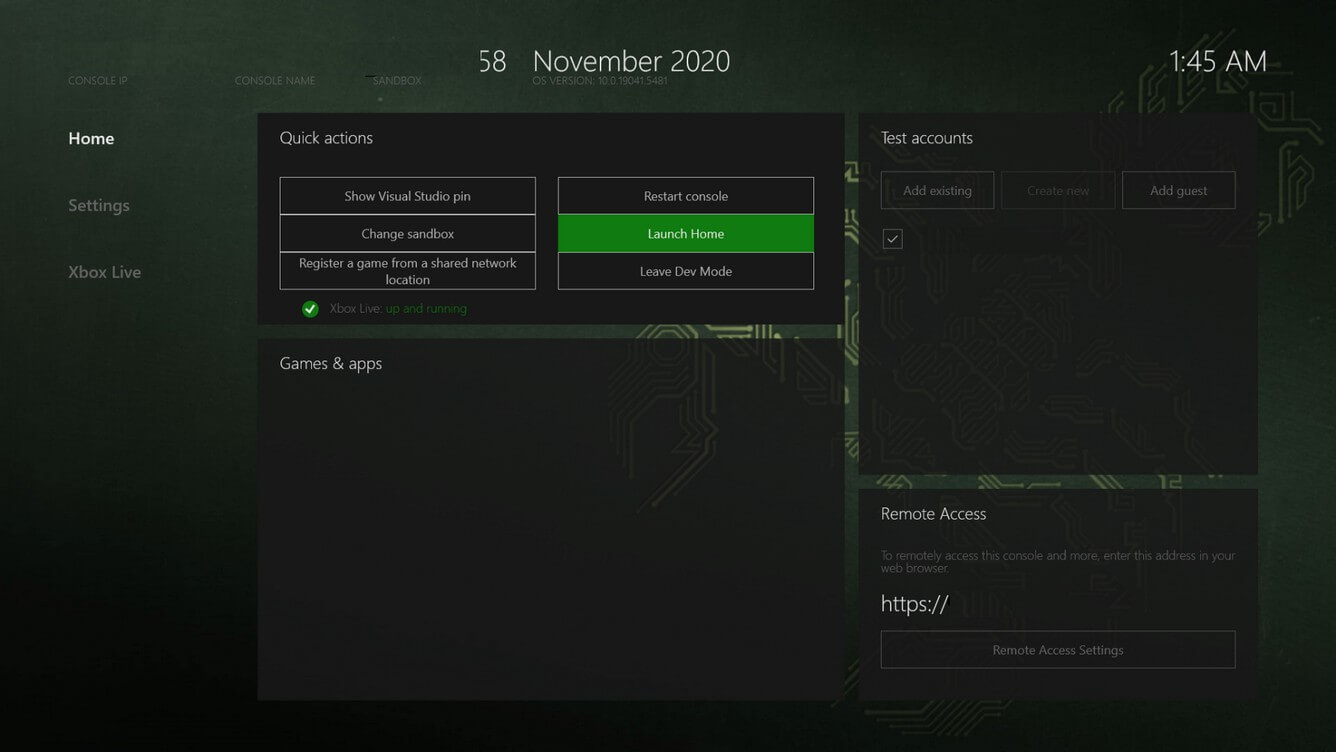The width and height of the screenshot is (1336, 752).
Task: Launch Home from quick actions
Action: pyautogui.click(x=686, y=233)
